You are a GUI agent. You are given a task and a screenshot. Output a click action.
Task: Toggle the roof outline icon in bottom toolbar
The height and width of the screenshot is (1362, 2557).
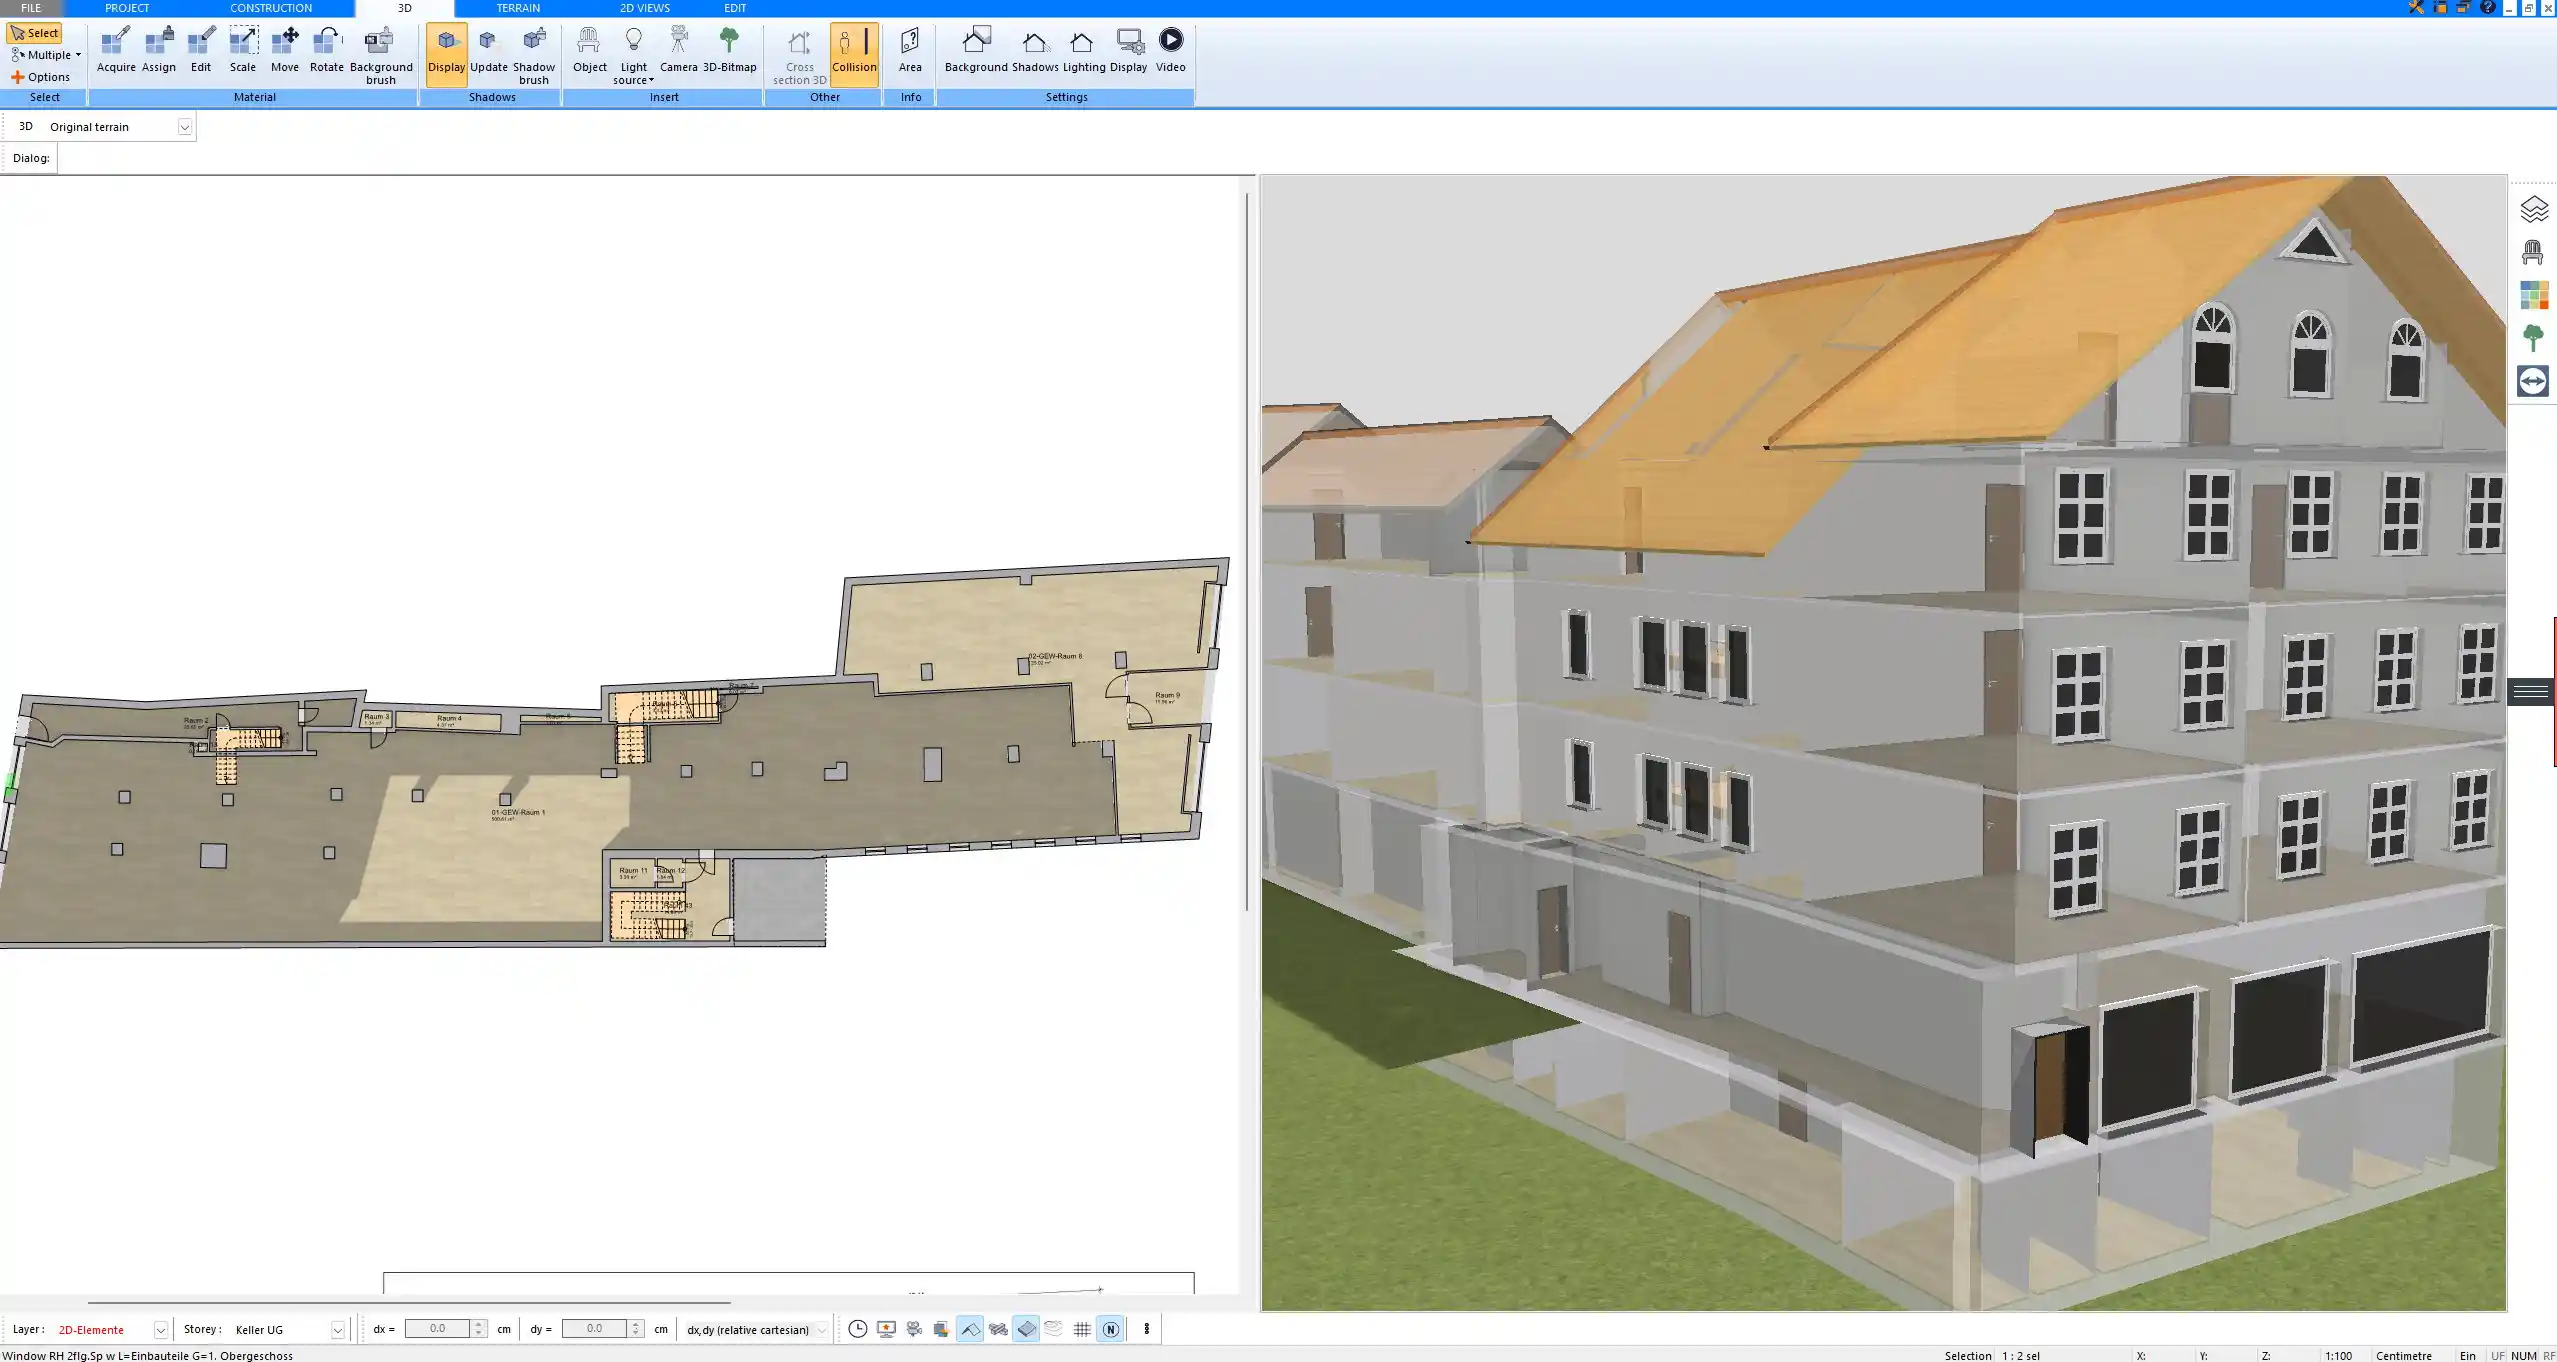coord(970,1329)
